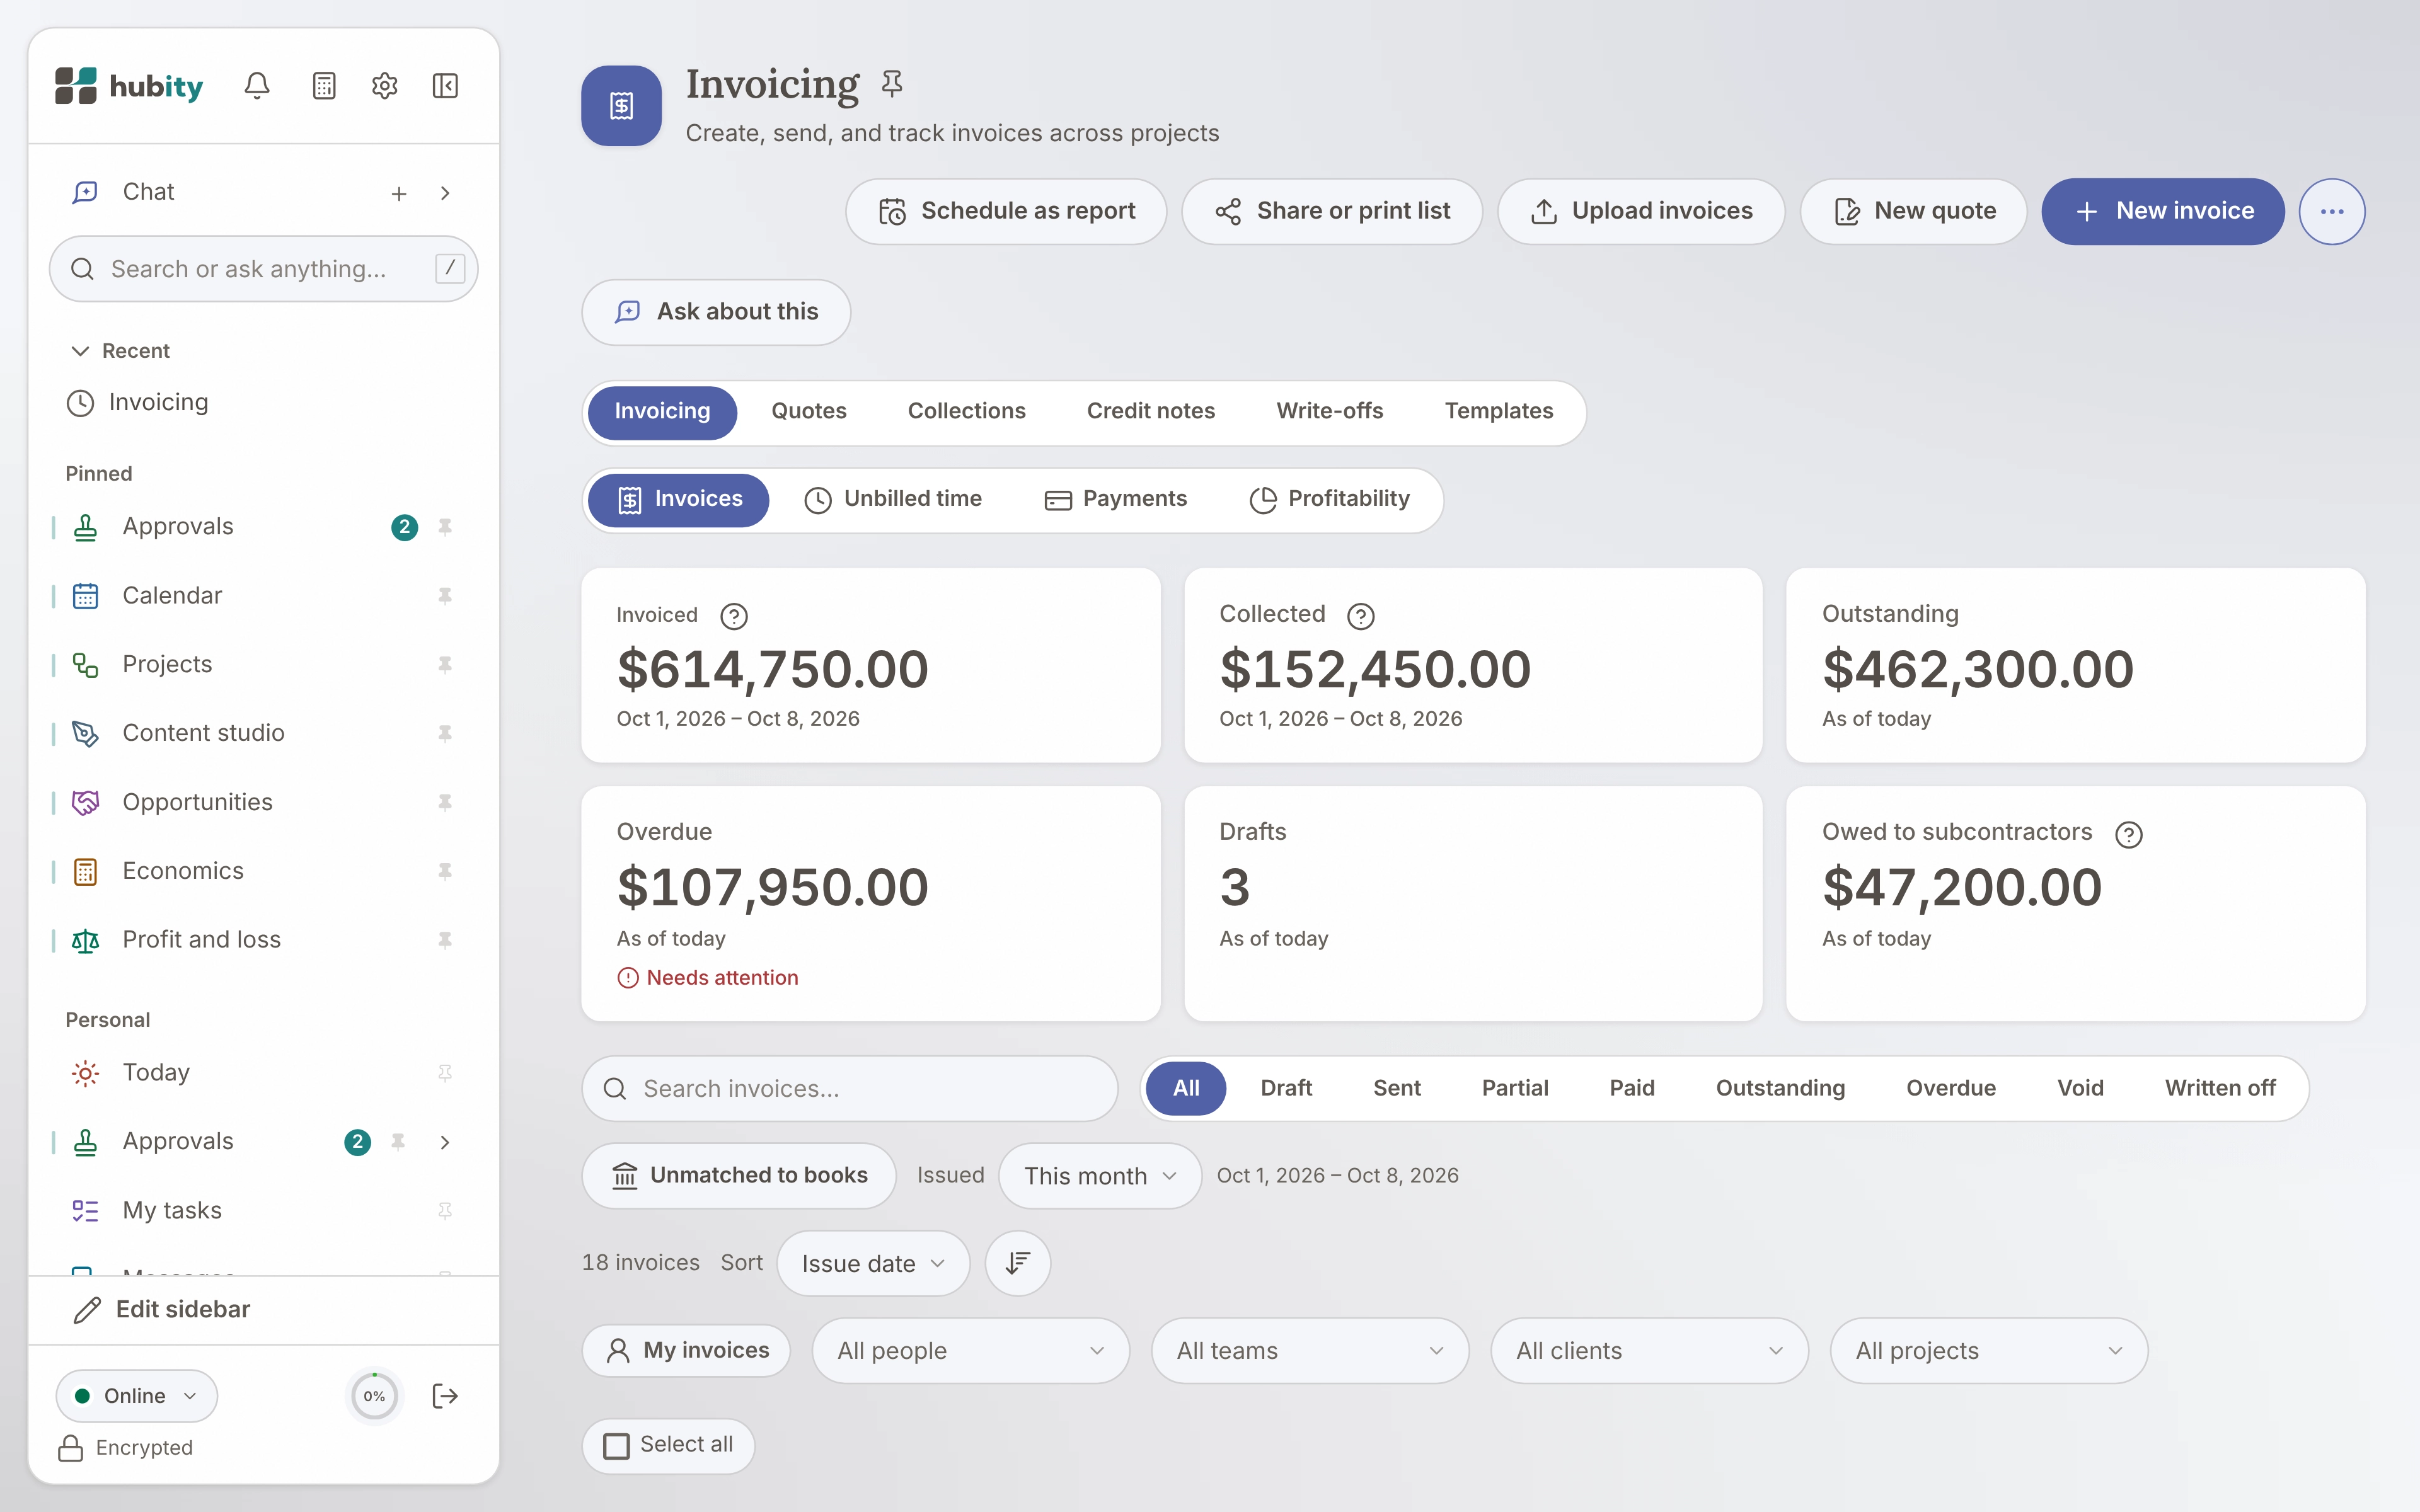Create a New invoice

[2163, 211]
